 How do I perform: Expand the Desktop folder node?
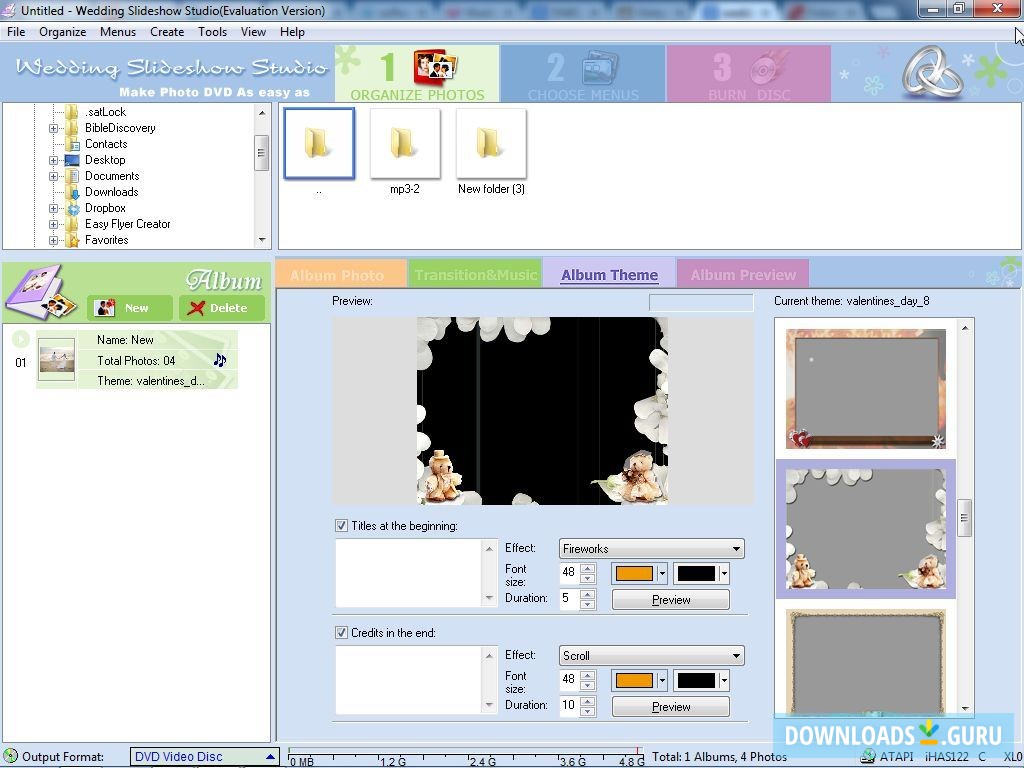[x=54, y=161]
